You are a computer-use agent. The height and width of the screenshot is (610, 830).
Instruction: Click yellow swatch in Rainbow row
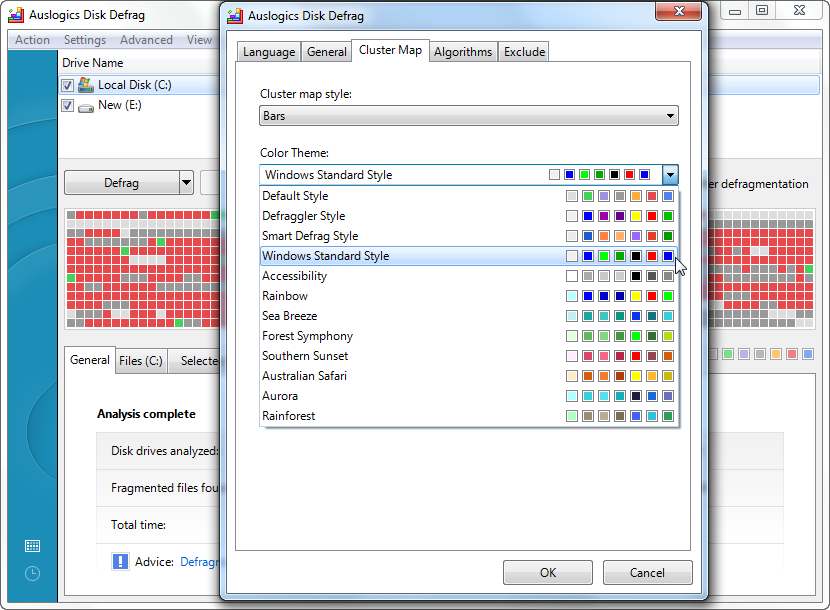click(636, 296)
